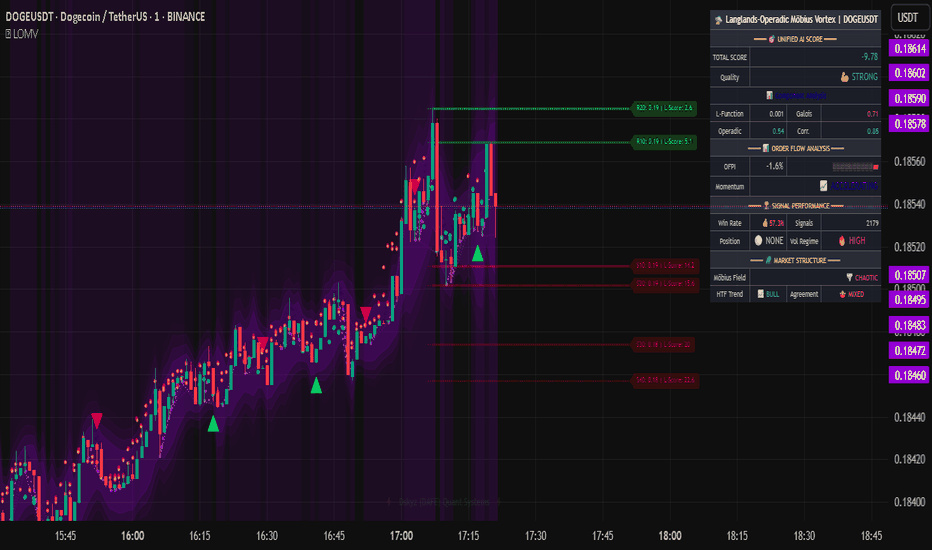
Task: Click the S40 support label L-Score 22.6
Action: [665, 379]
